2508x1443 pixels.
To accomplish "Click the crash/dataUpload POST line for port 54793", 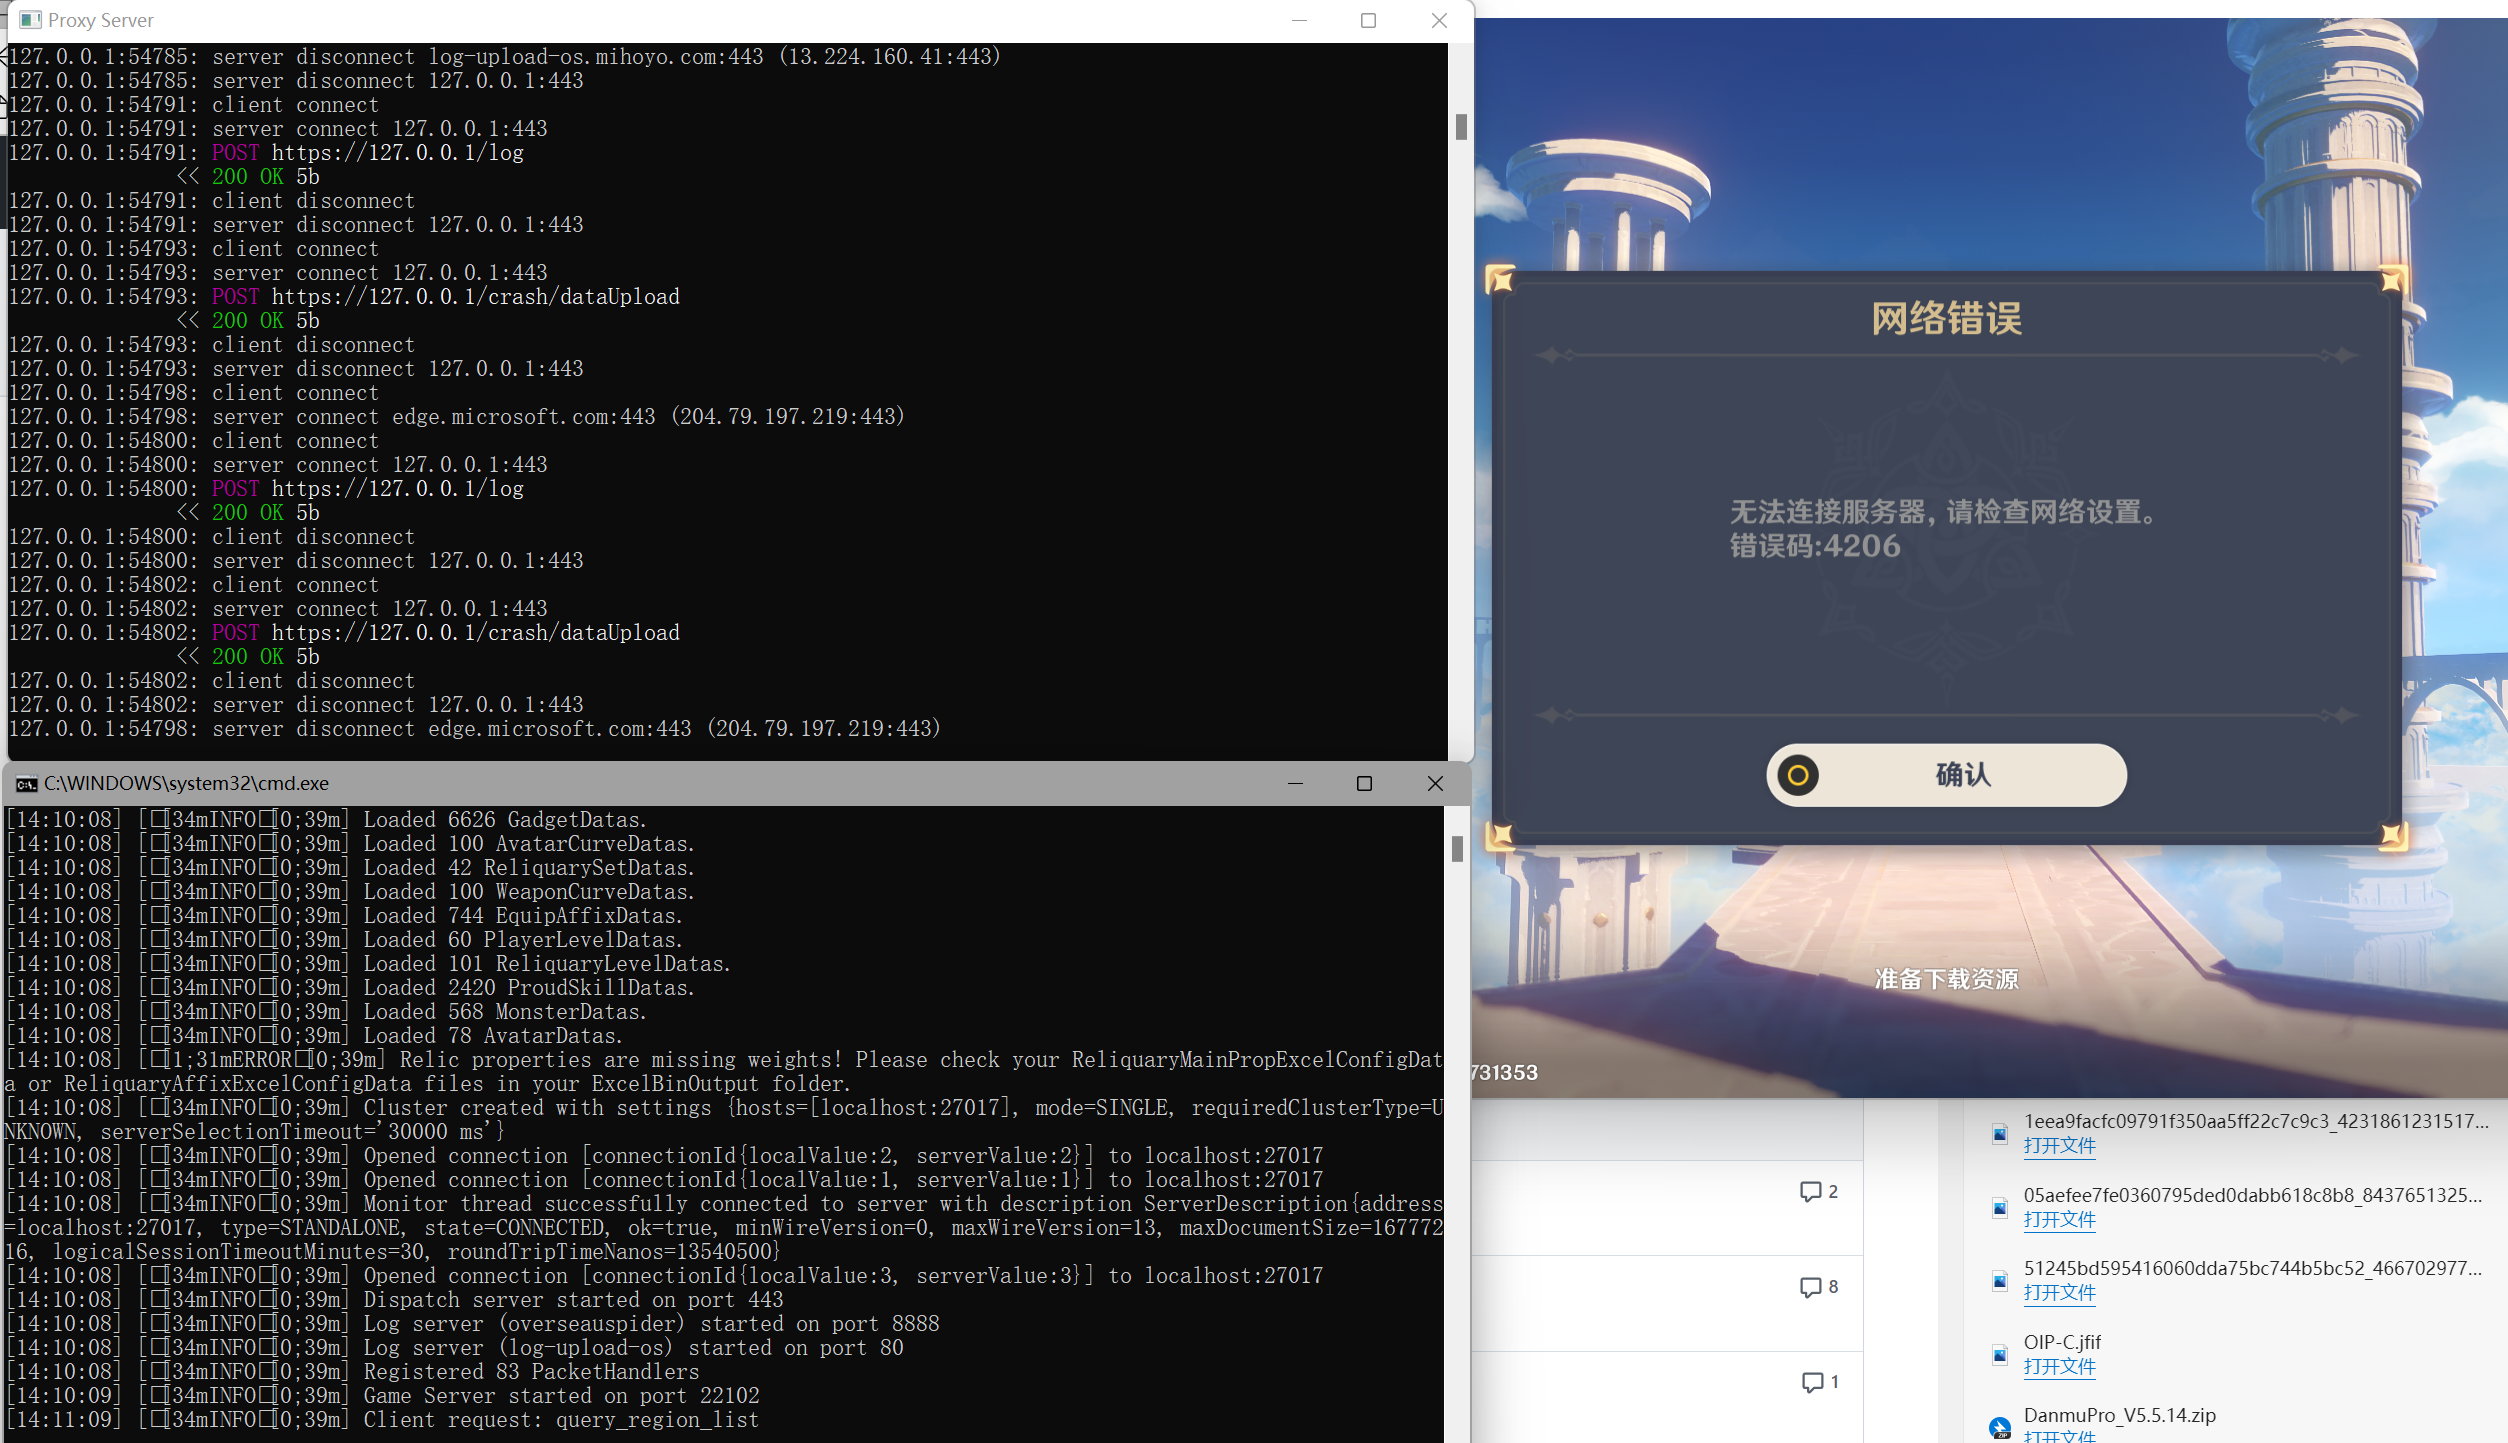I will click(x=344, y=297).
